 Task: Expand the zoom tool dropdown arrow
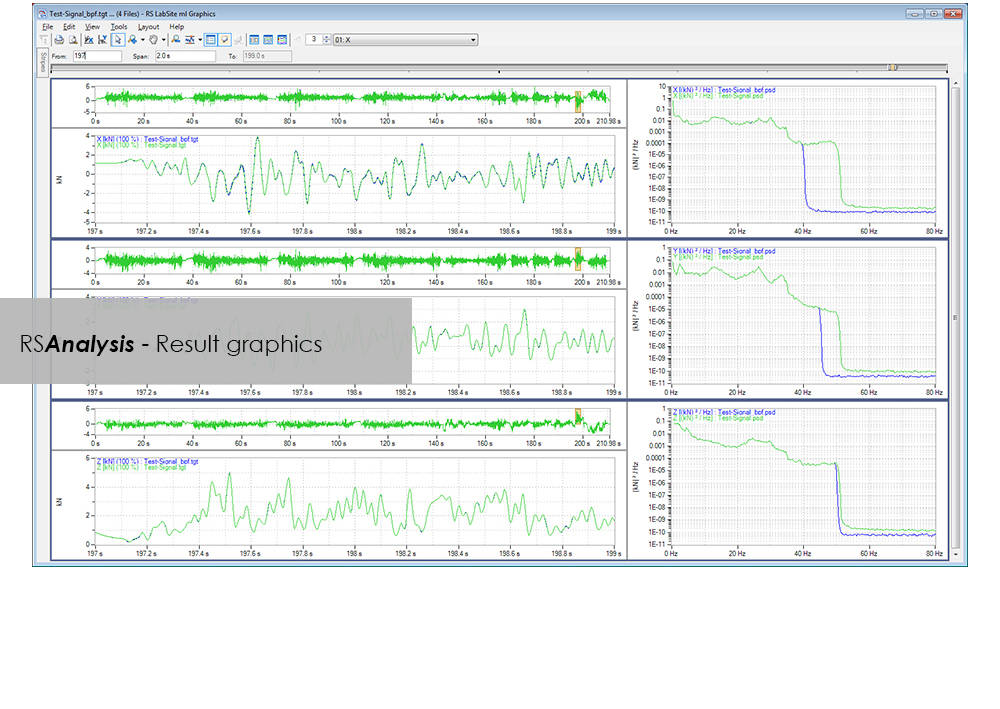click(x=142, y=40)
